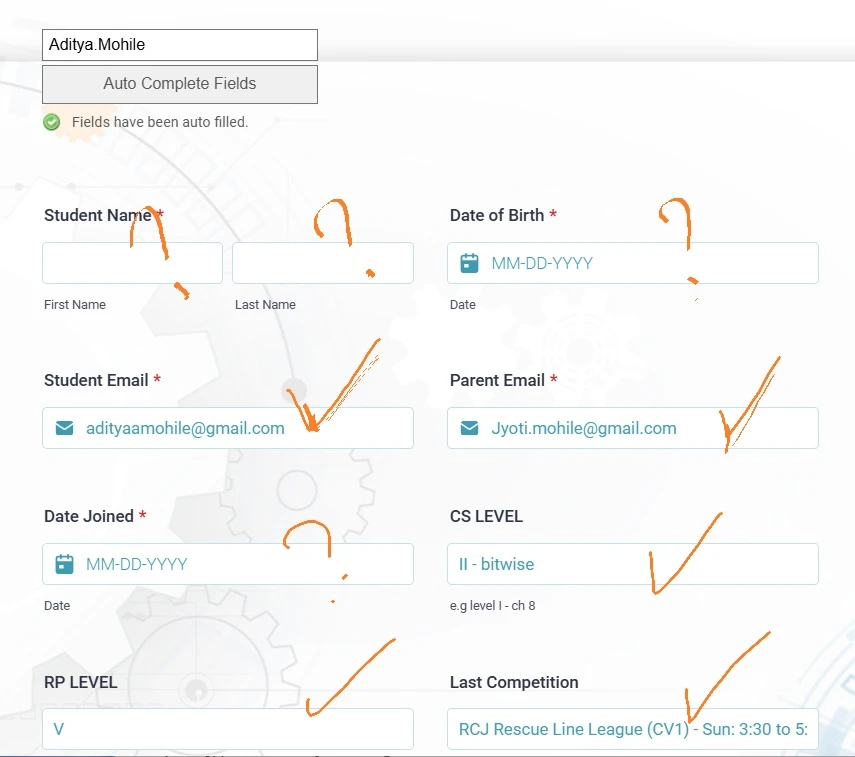This screenshot has width=855, height=757.
Task: Click 'Fields have been auto filled.' message
Action: pos(160,122)
